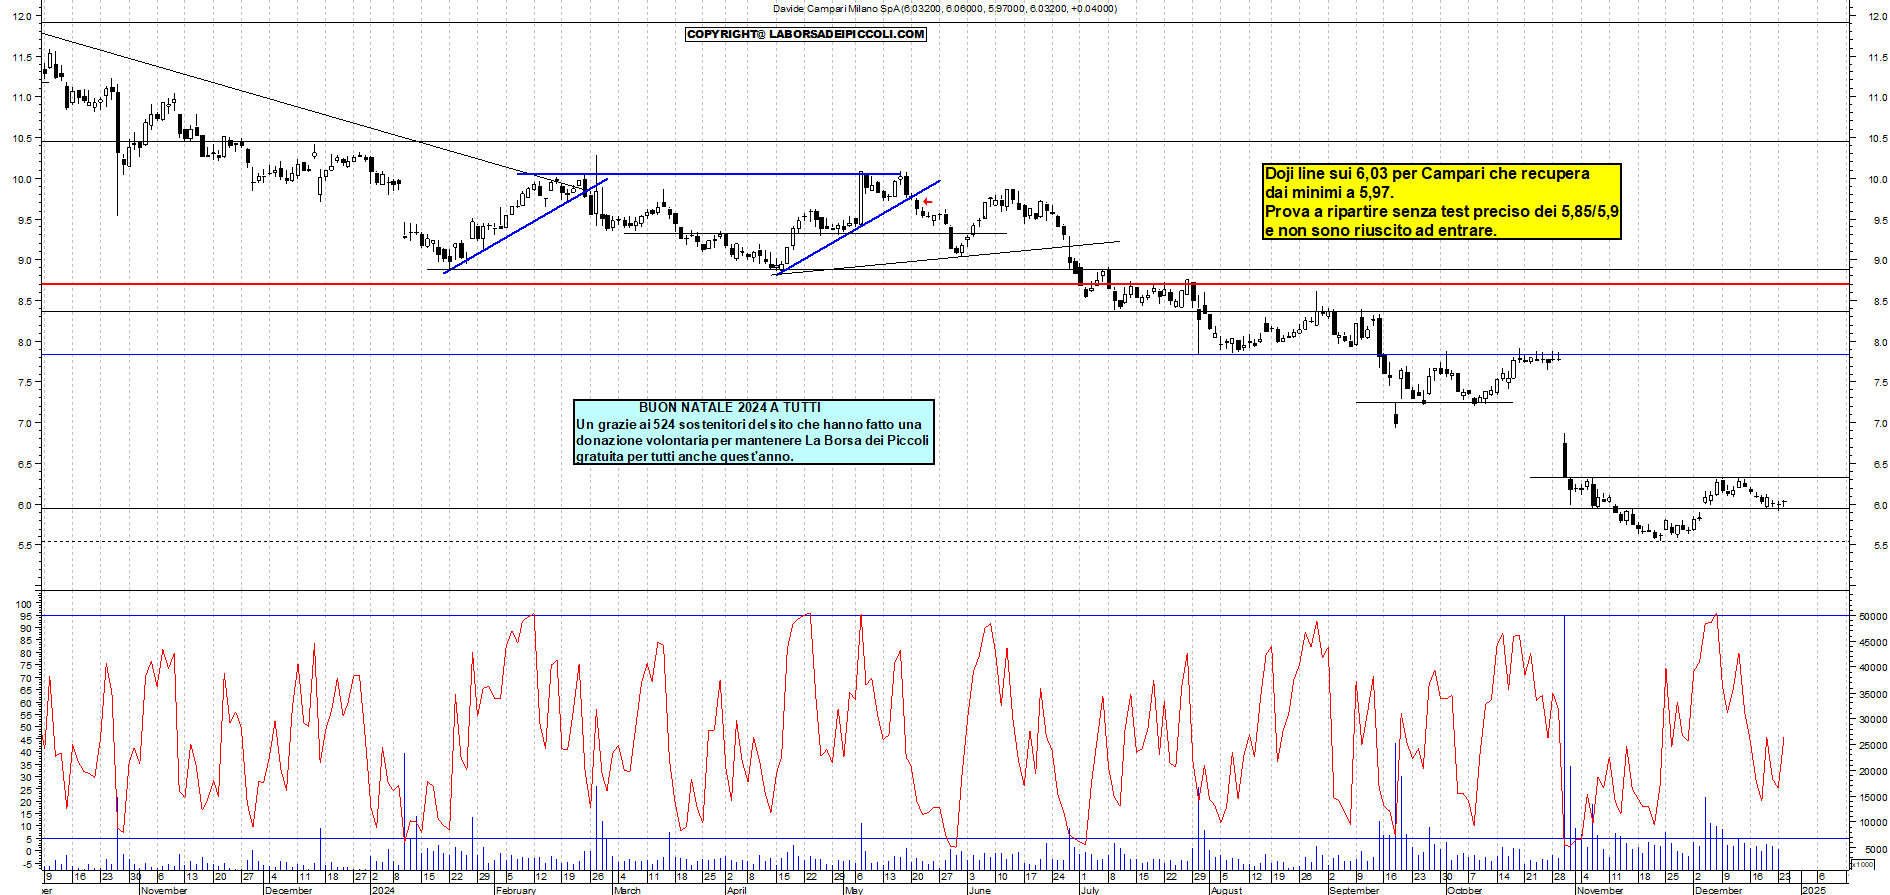Click the COPYRIGHT@ LABORSADEIPICCOLI.COM label
Image resolution: width=1890 pixels, height=895 pixels.
[806, 34]
